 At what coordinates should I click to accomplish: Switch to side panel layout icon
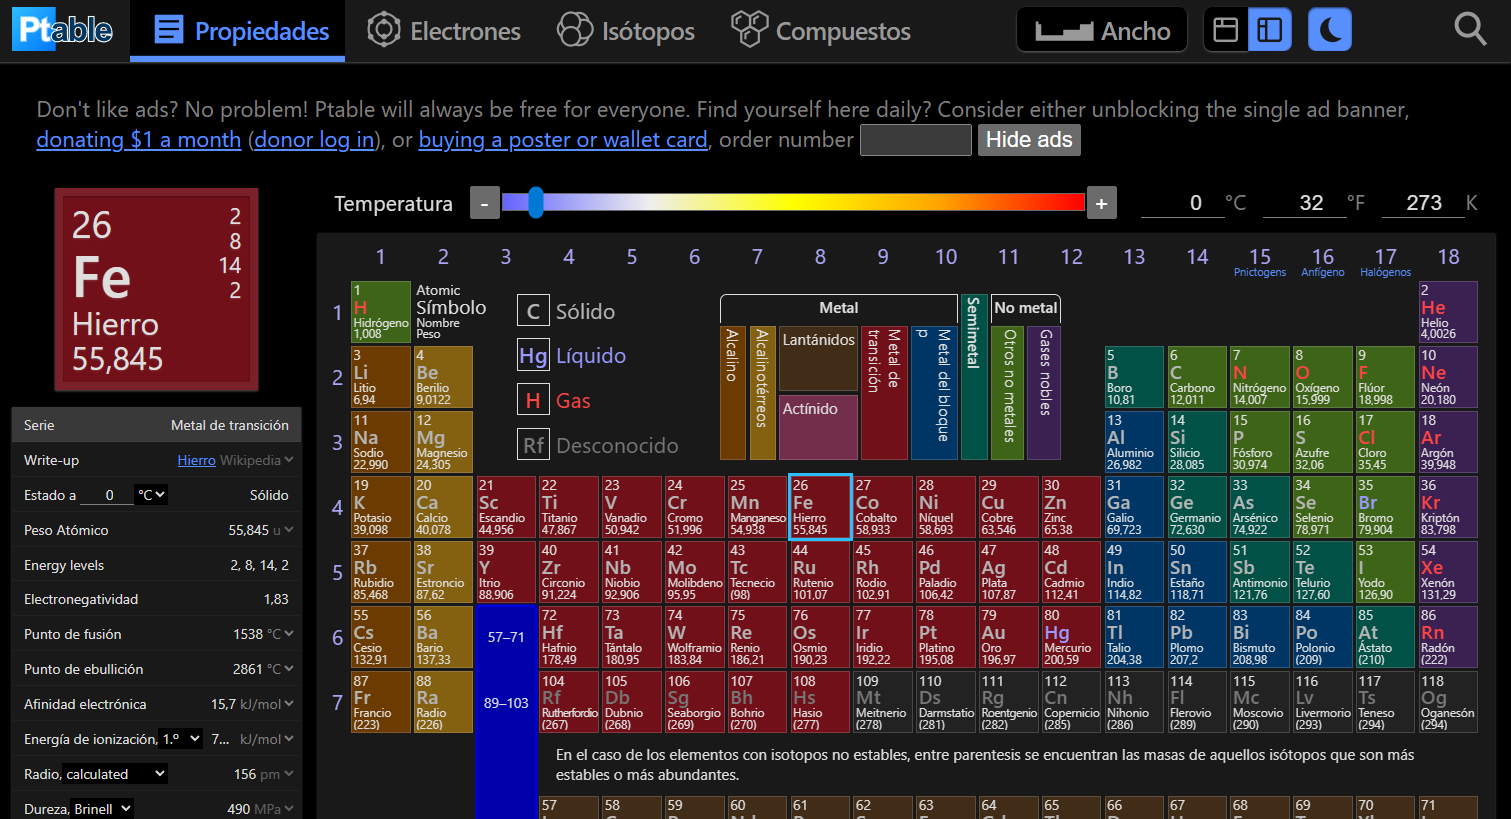click(x=1270, y=30)
